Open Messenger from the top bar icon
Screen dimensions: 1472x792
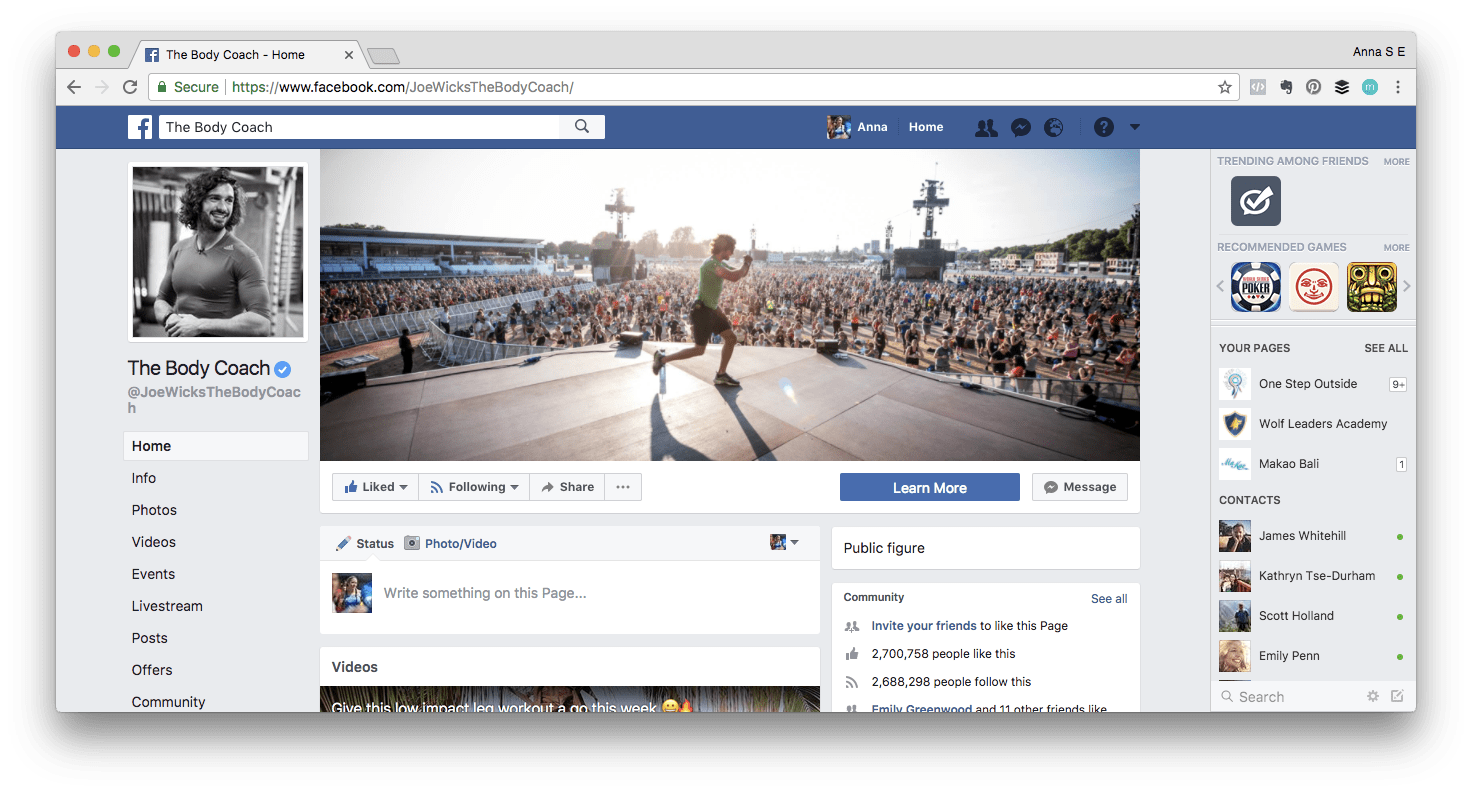click(1020, 127)
